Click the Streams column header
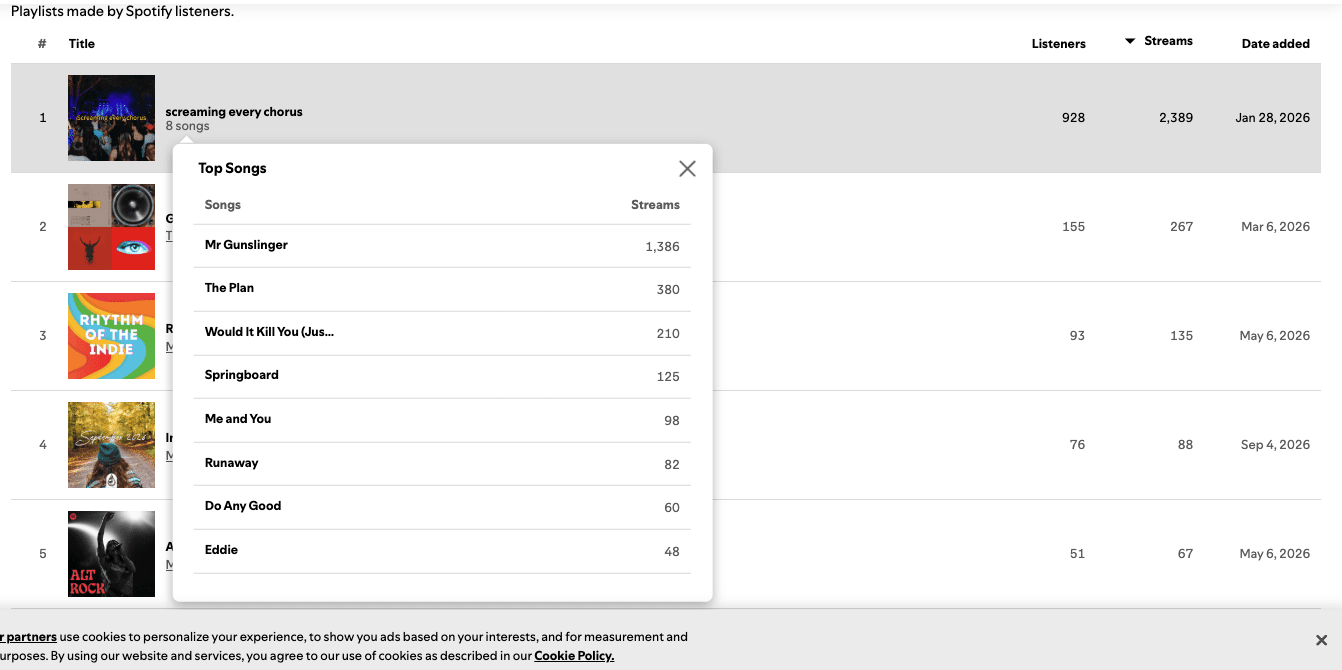The height and width of the screenshot is (670, 1342). pyautogui.click(x=1168, y=41)
